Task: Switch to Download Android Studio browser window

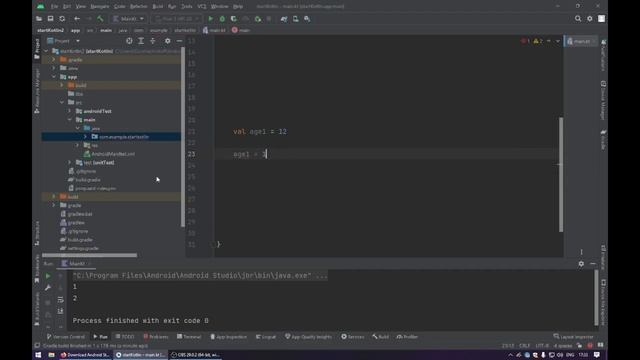Action: click(x=85, y=355)
